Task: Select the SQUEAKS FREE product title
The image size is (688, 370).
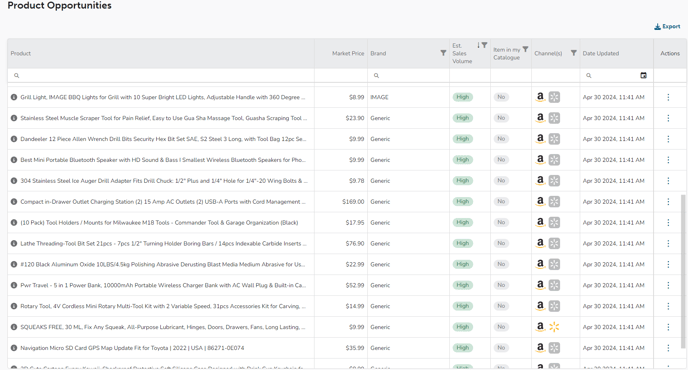Action: coord(163,327)
